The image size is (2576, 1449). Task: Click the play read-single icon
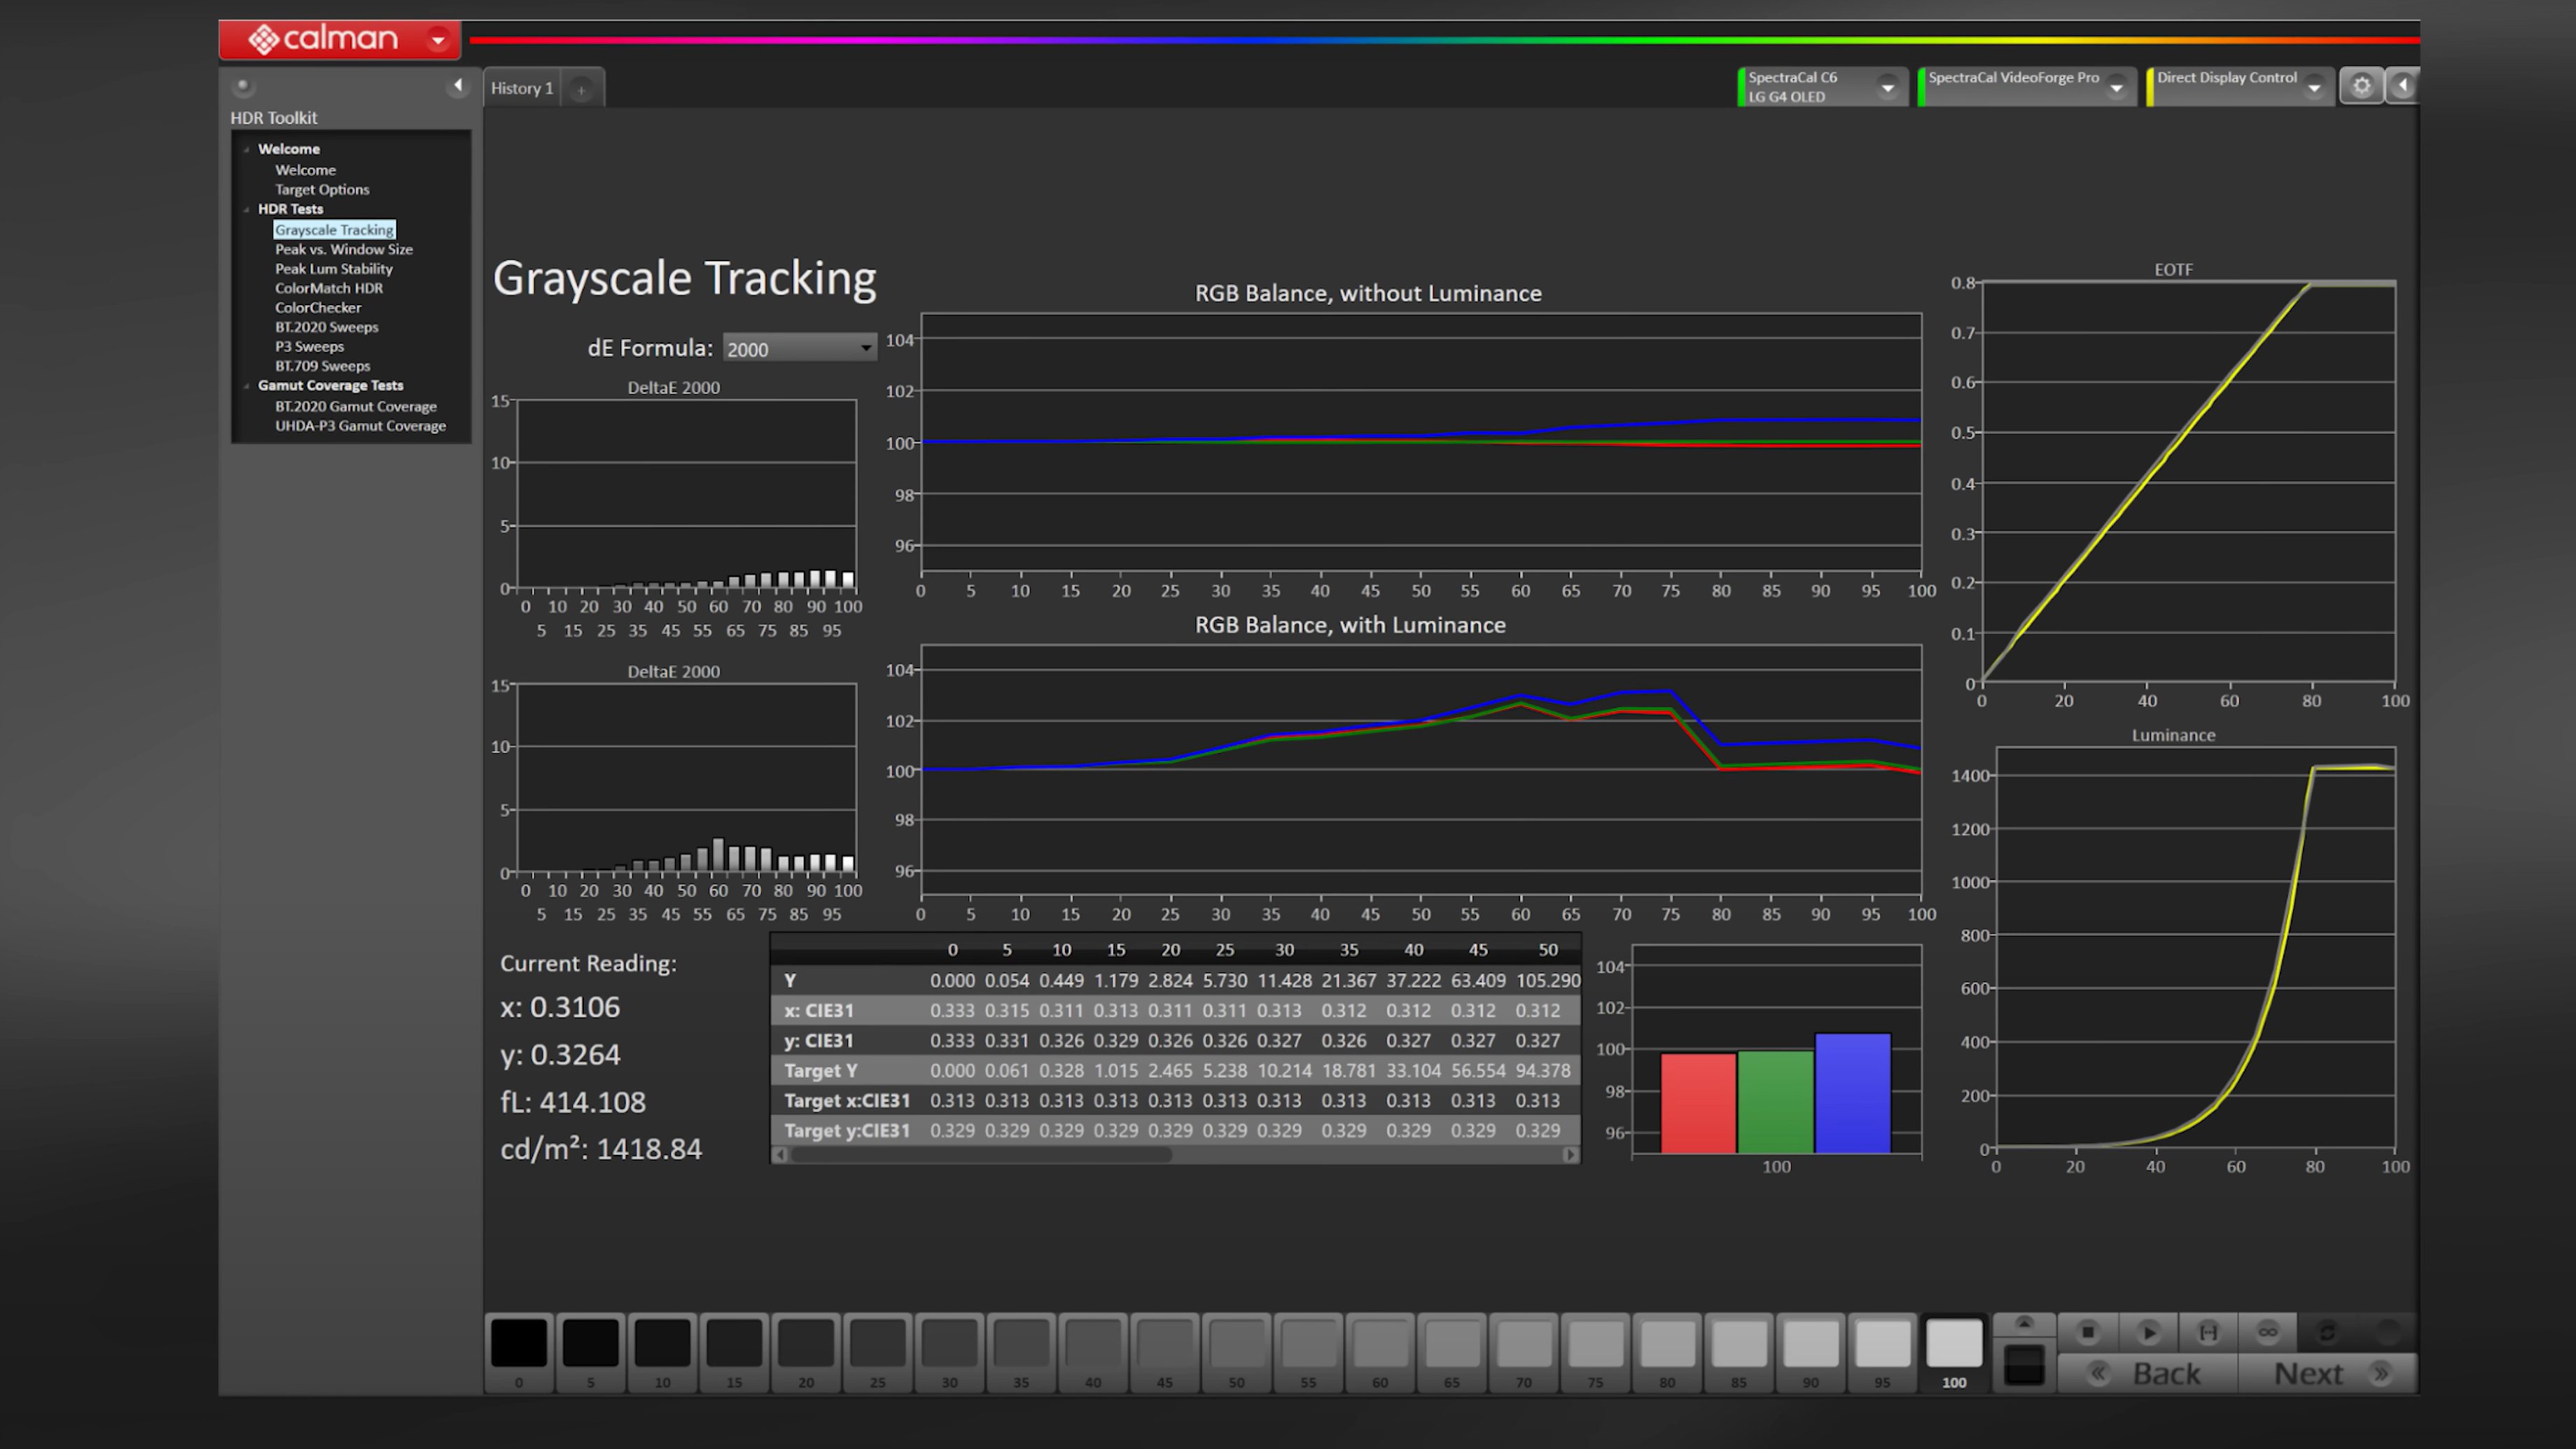coord(2148,1332)
